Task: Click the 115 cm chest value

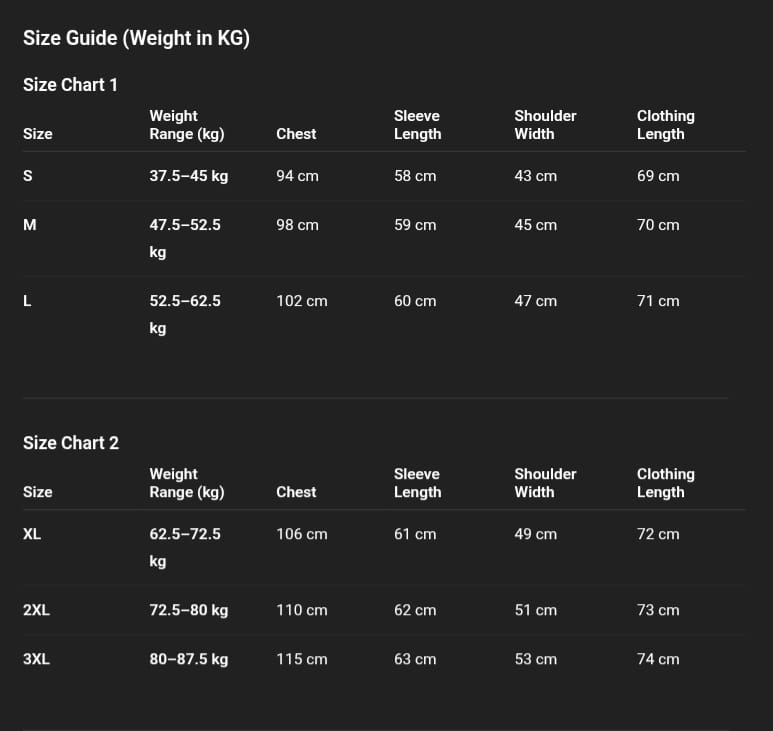Action: coord(301,659)
